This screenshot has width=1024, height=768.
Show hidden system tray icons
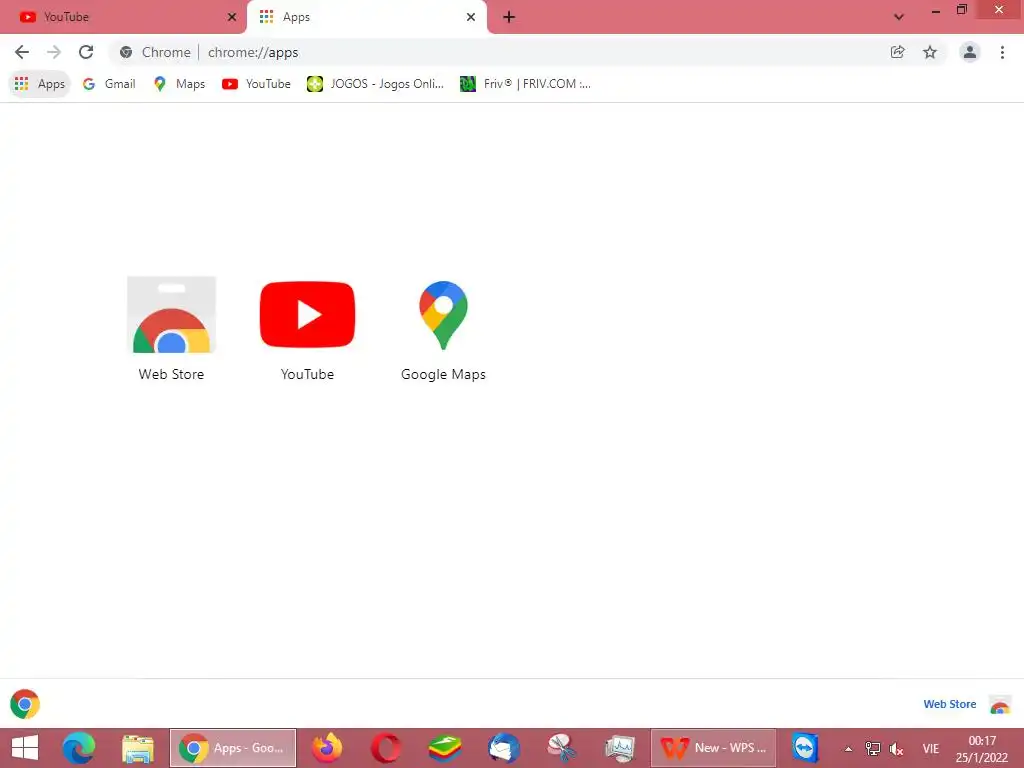[x=848, y=749]
